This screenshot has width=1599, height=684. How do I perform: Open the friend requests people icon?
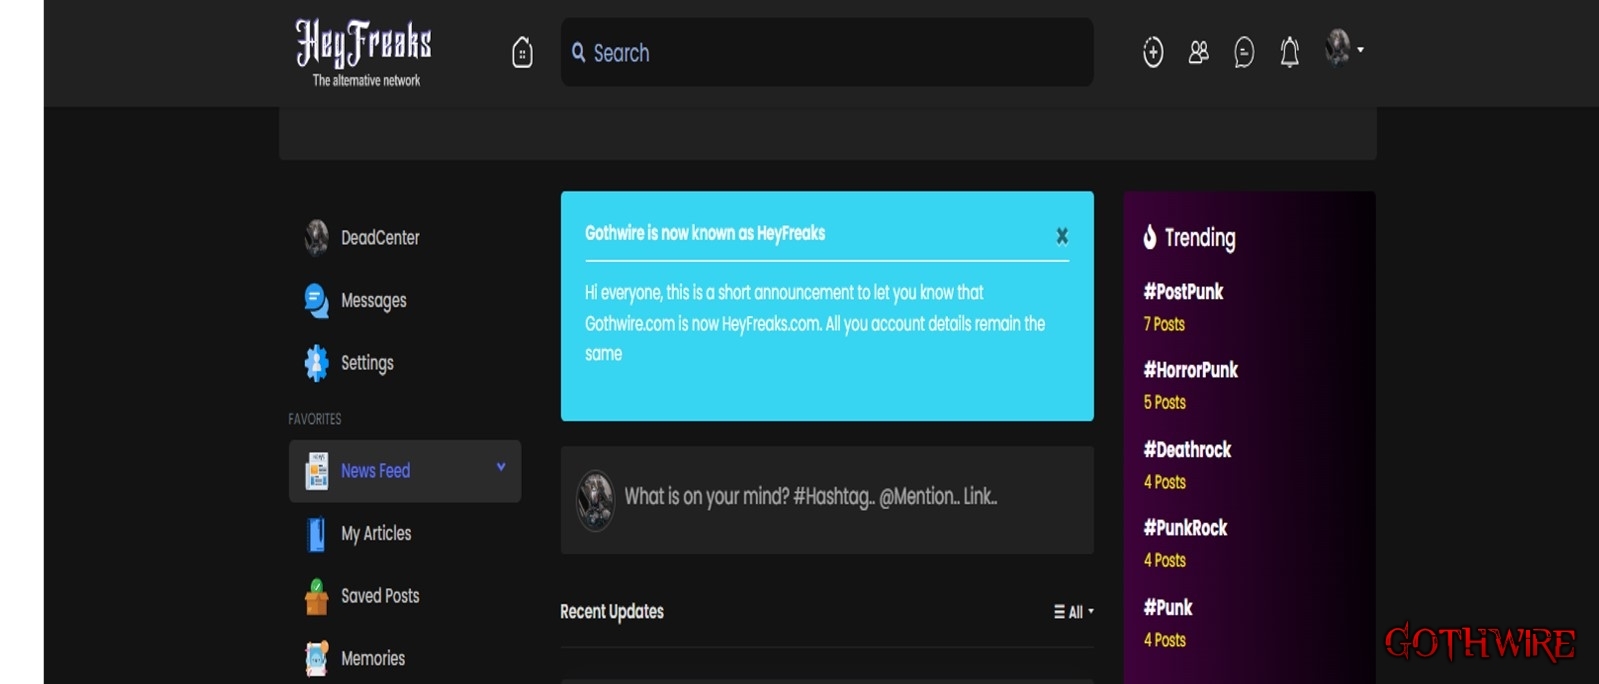point(1198,52)
